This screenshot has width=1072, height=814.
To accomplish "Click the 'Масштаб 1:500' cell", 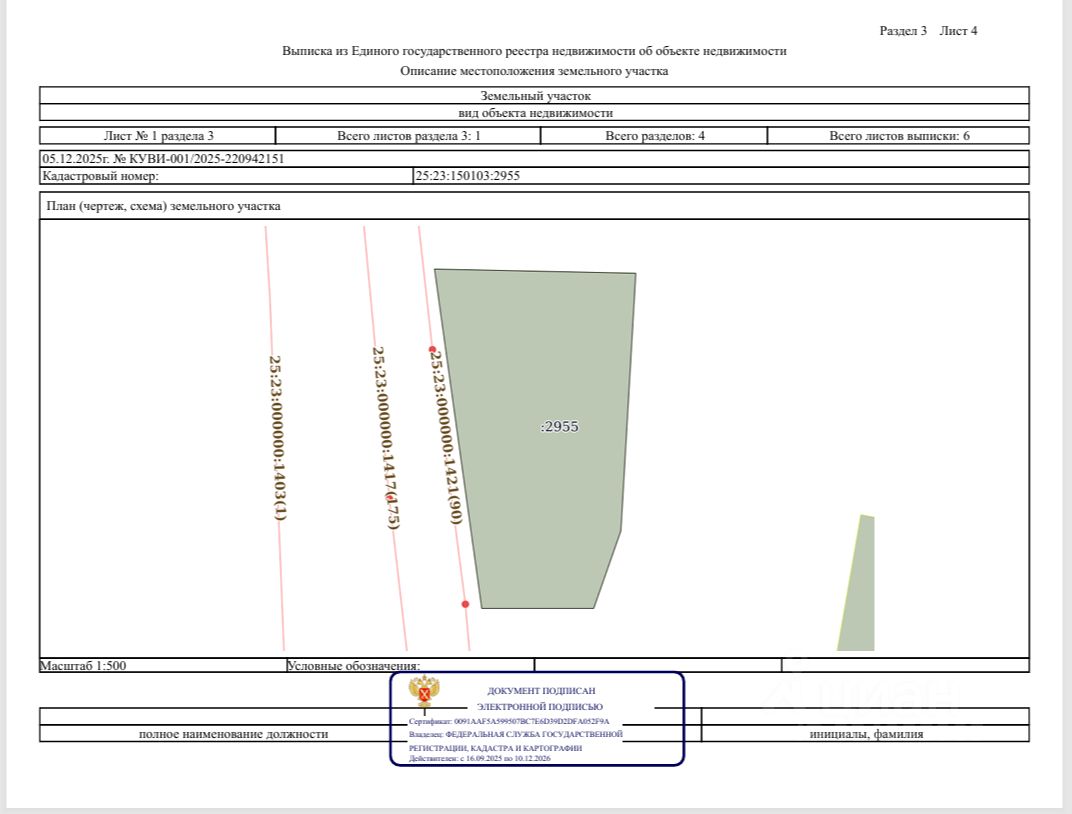I will (162, 665).
